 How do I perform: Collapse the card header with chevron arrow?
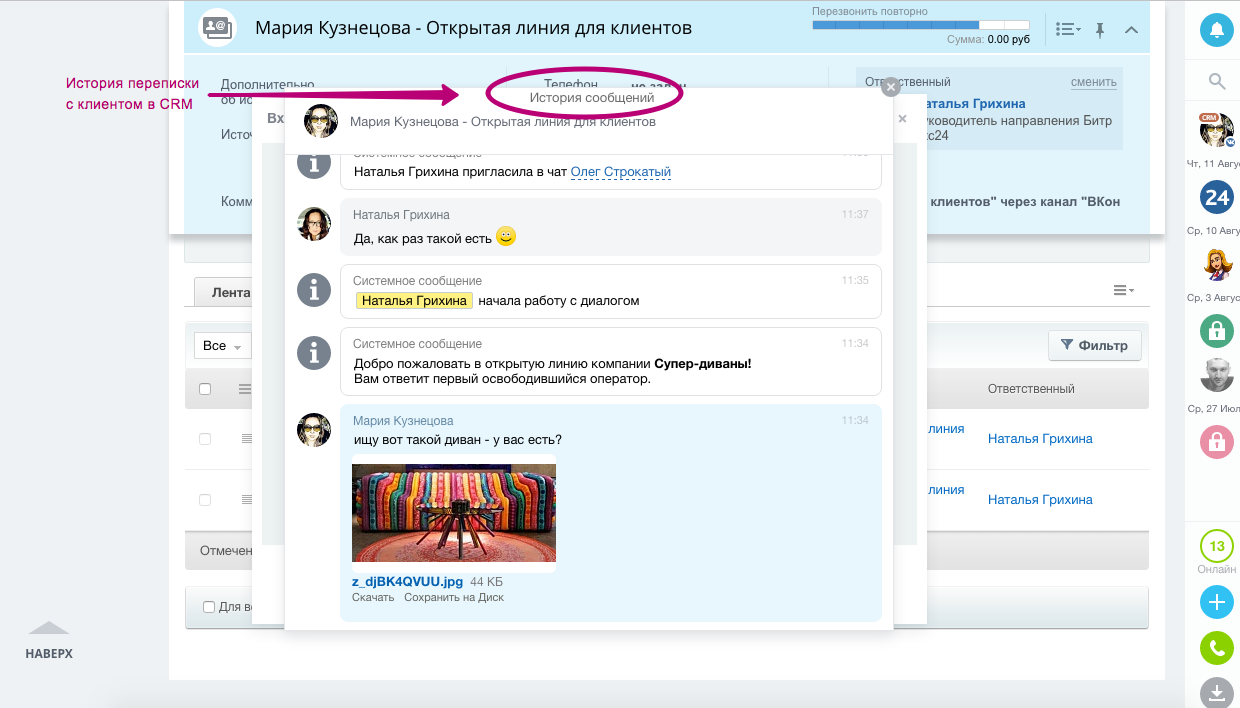tap(1131, 30)
